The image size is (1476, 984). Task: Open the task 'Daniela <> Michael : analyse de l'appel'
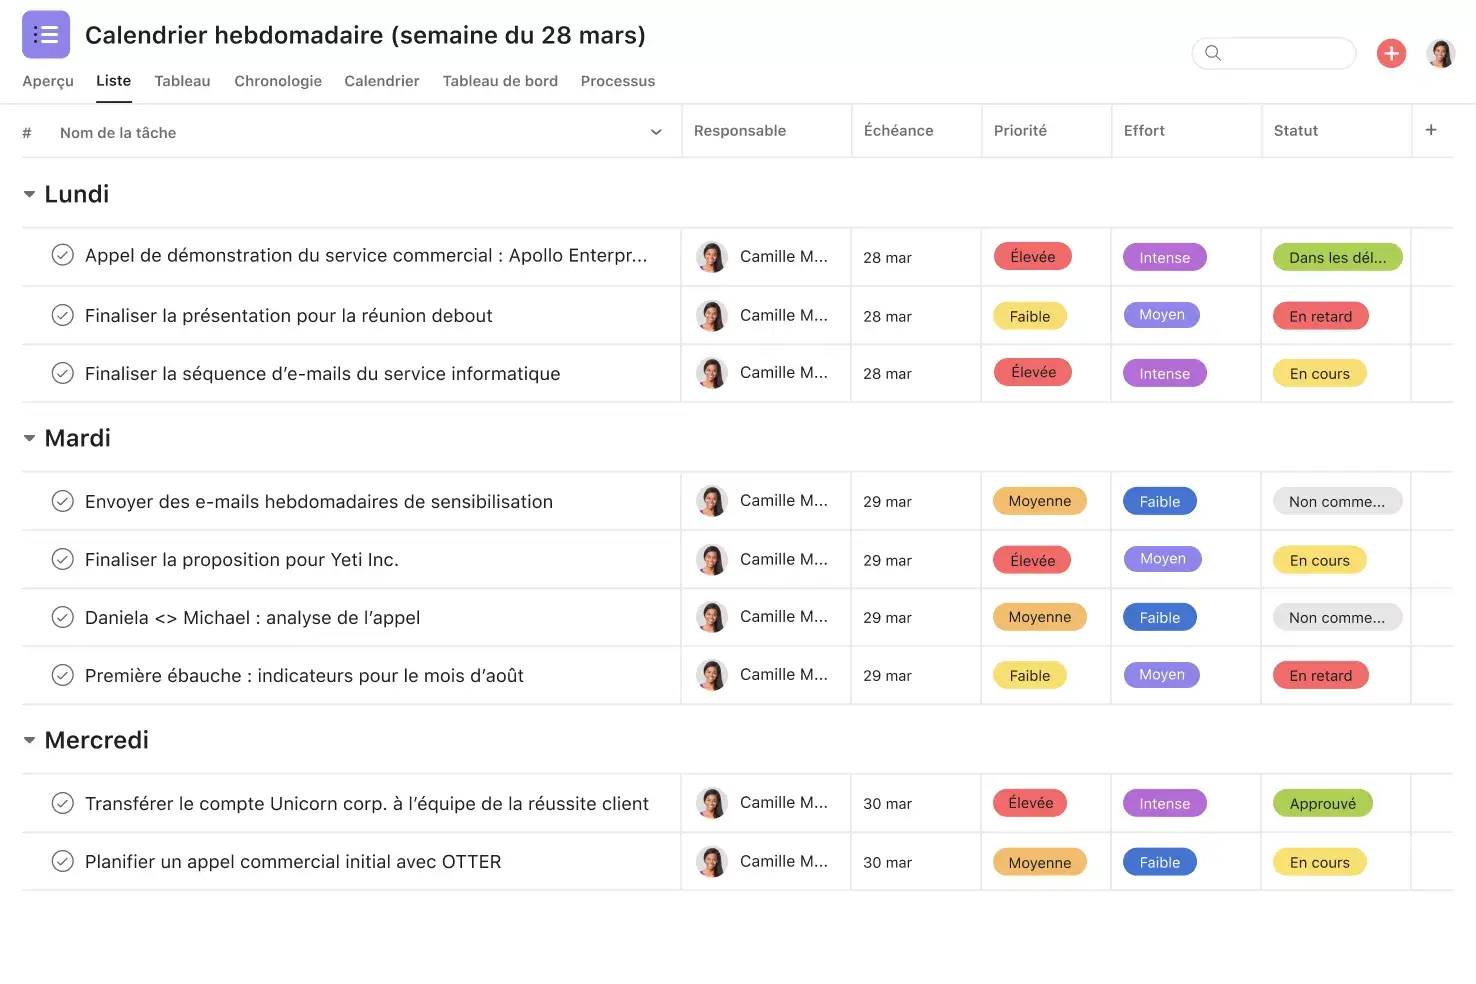click(x=252, y=617)
